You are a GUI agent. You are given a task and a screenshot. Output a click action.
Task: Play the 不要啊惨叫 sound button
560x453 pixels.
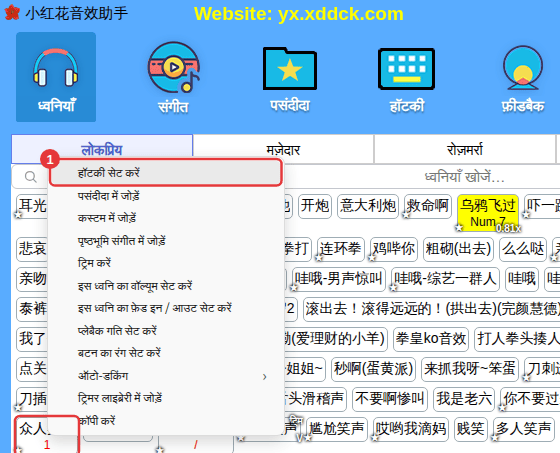click(x=390, y=399)
